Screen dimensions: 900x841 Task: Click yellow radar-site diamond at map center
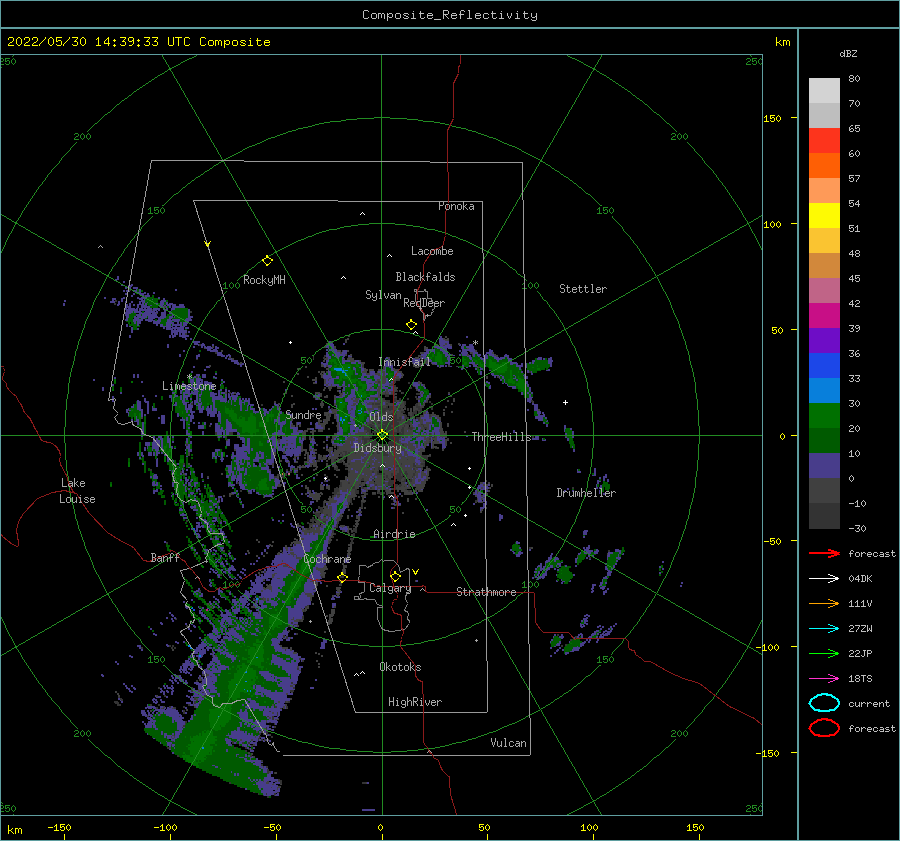click(382, 435)
